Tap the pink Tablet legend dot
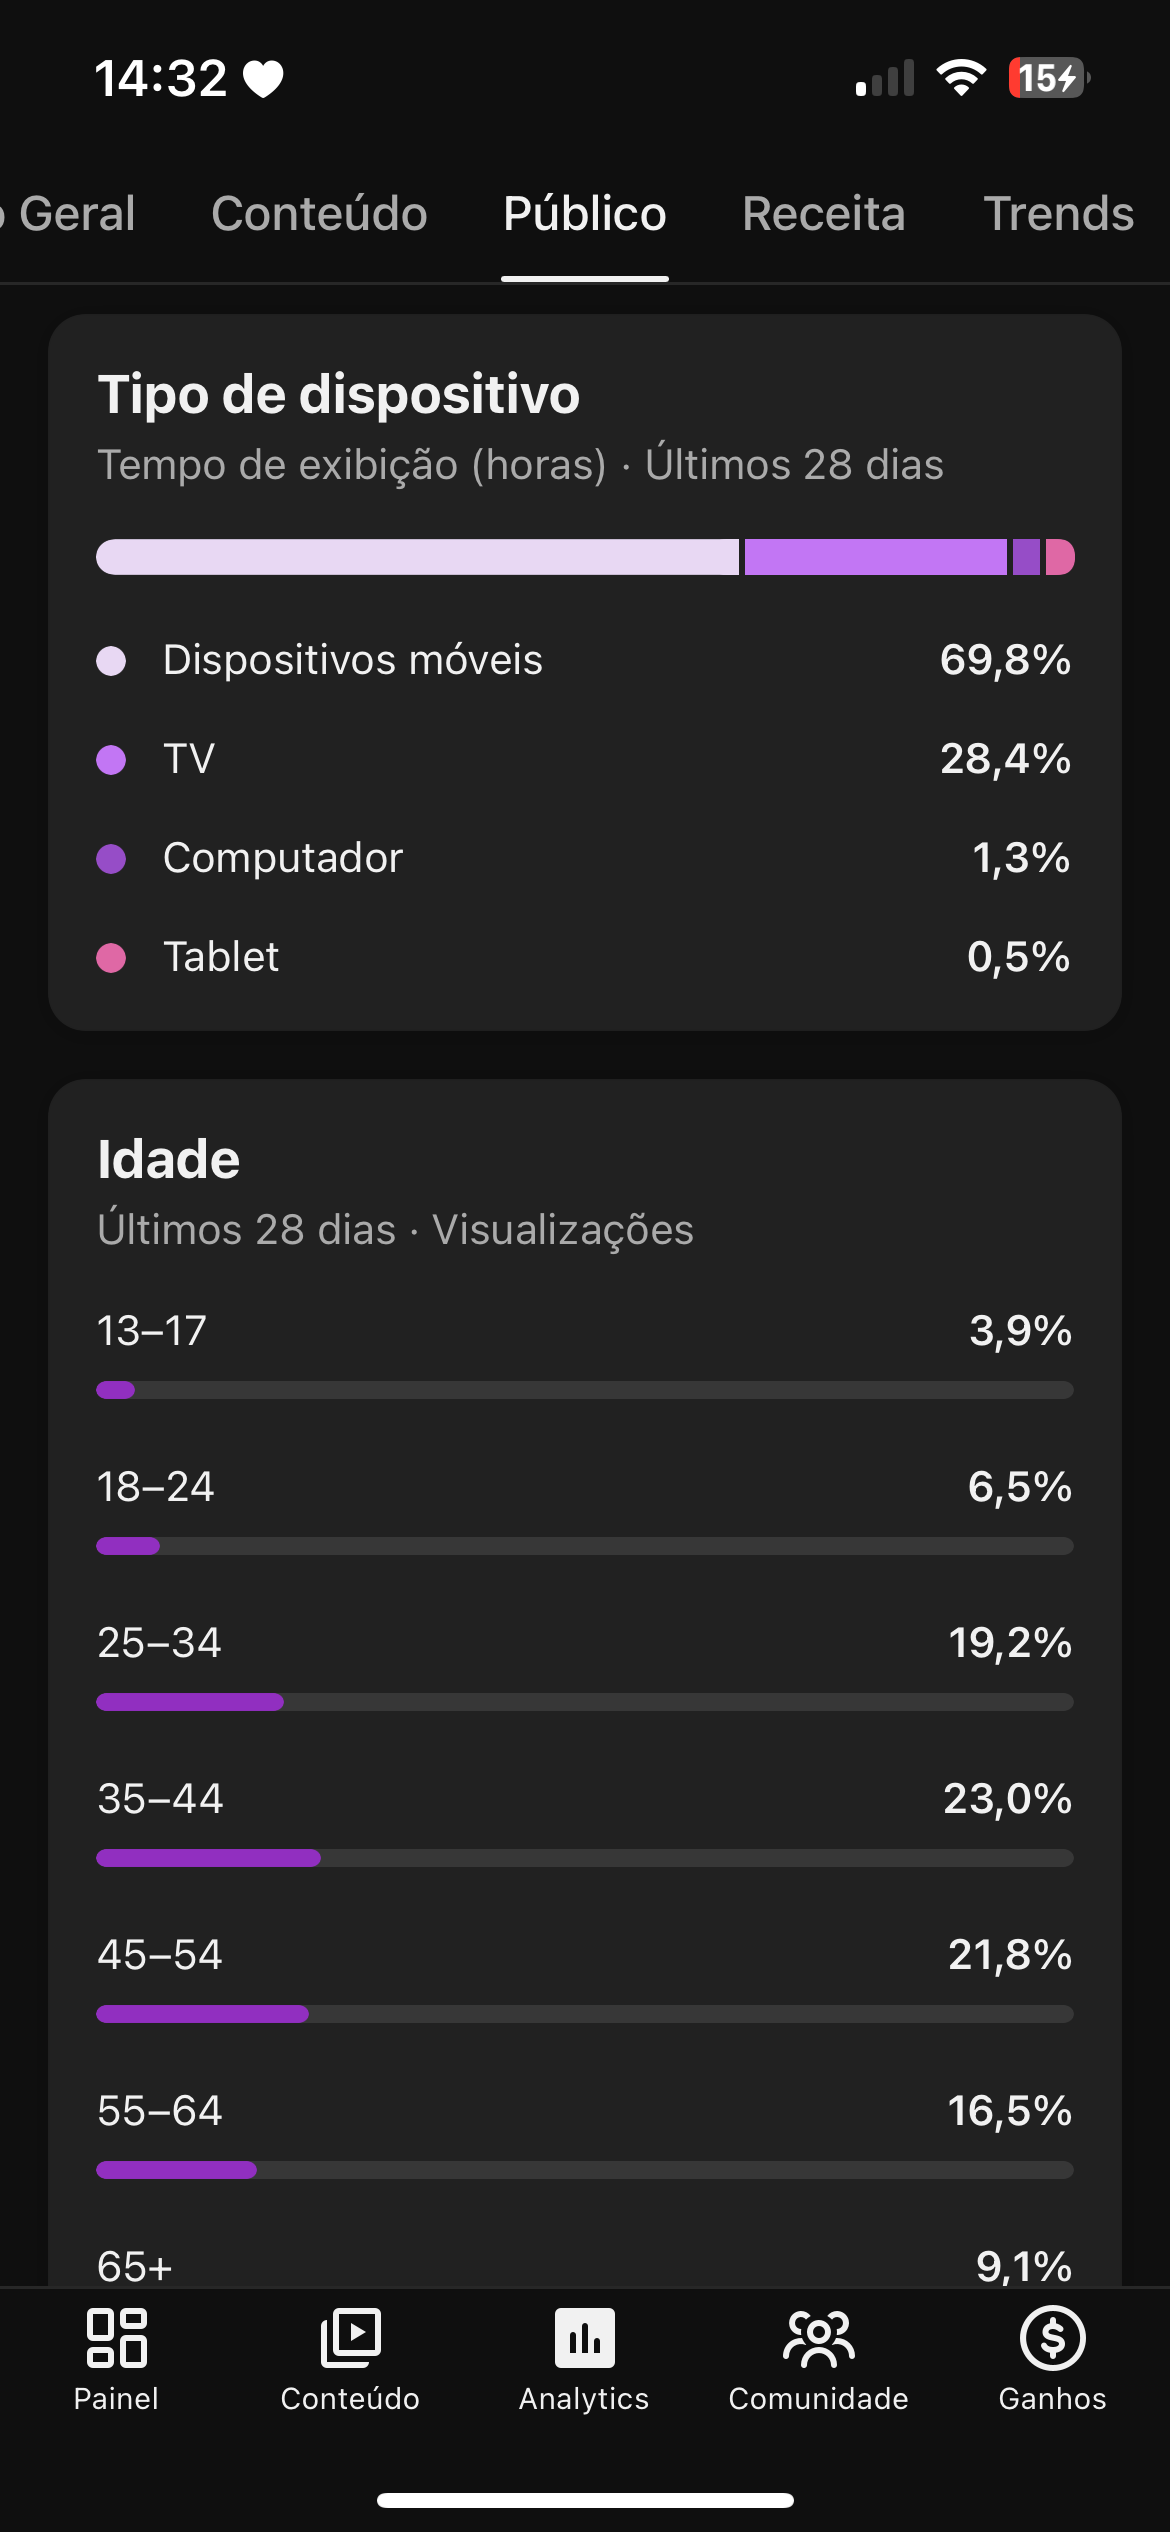Image resolution: width=1170 pixels, height=2532 pixels. (111, 958)
